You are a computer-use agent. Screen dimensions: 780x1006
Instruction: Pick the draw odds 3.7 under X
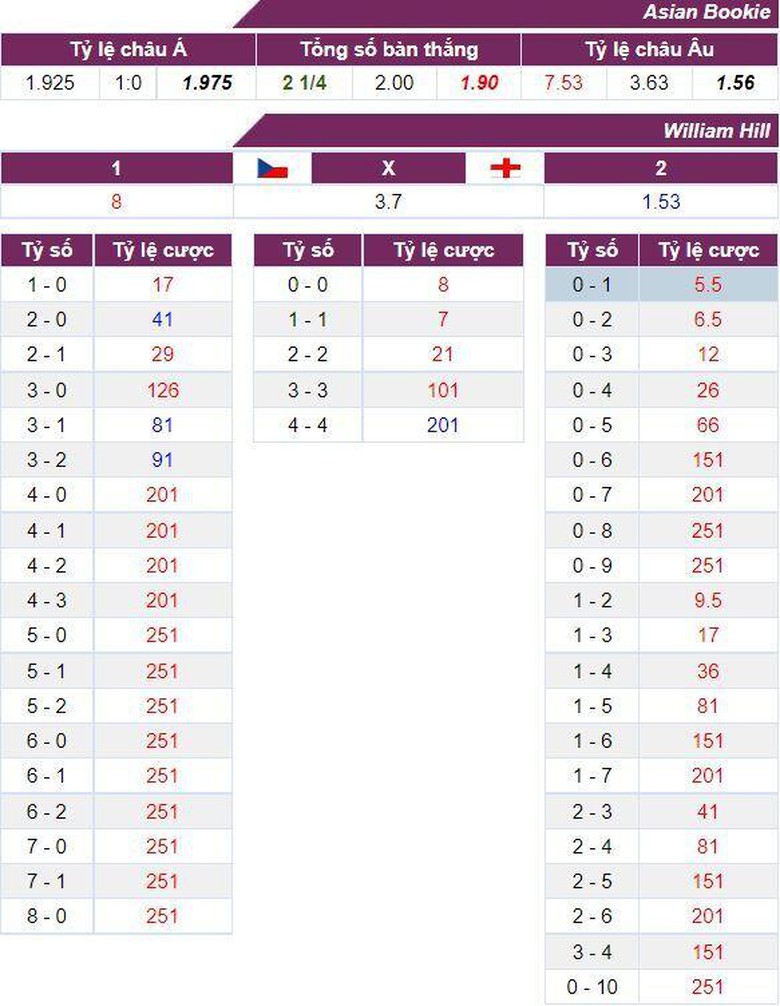388,202
